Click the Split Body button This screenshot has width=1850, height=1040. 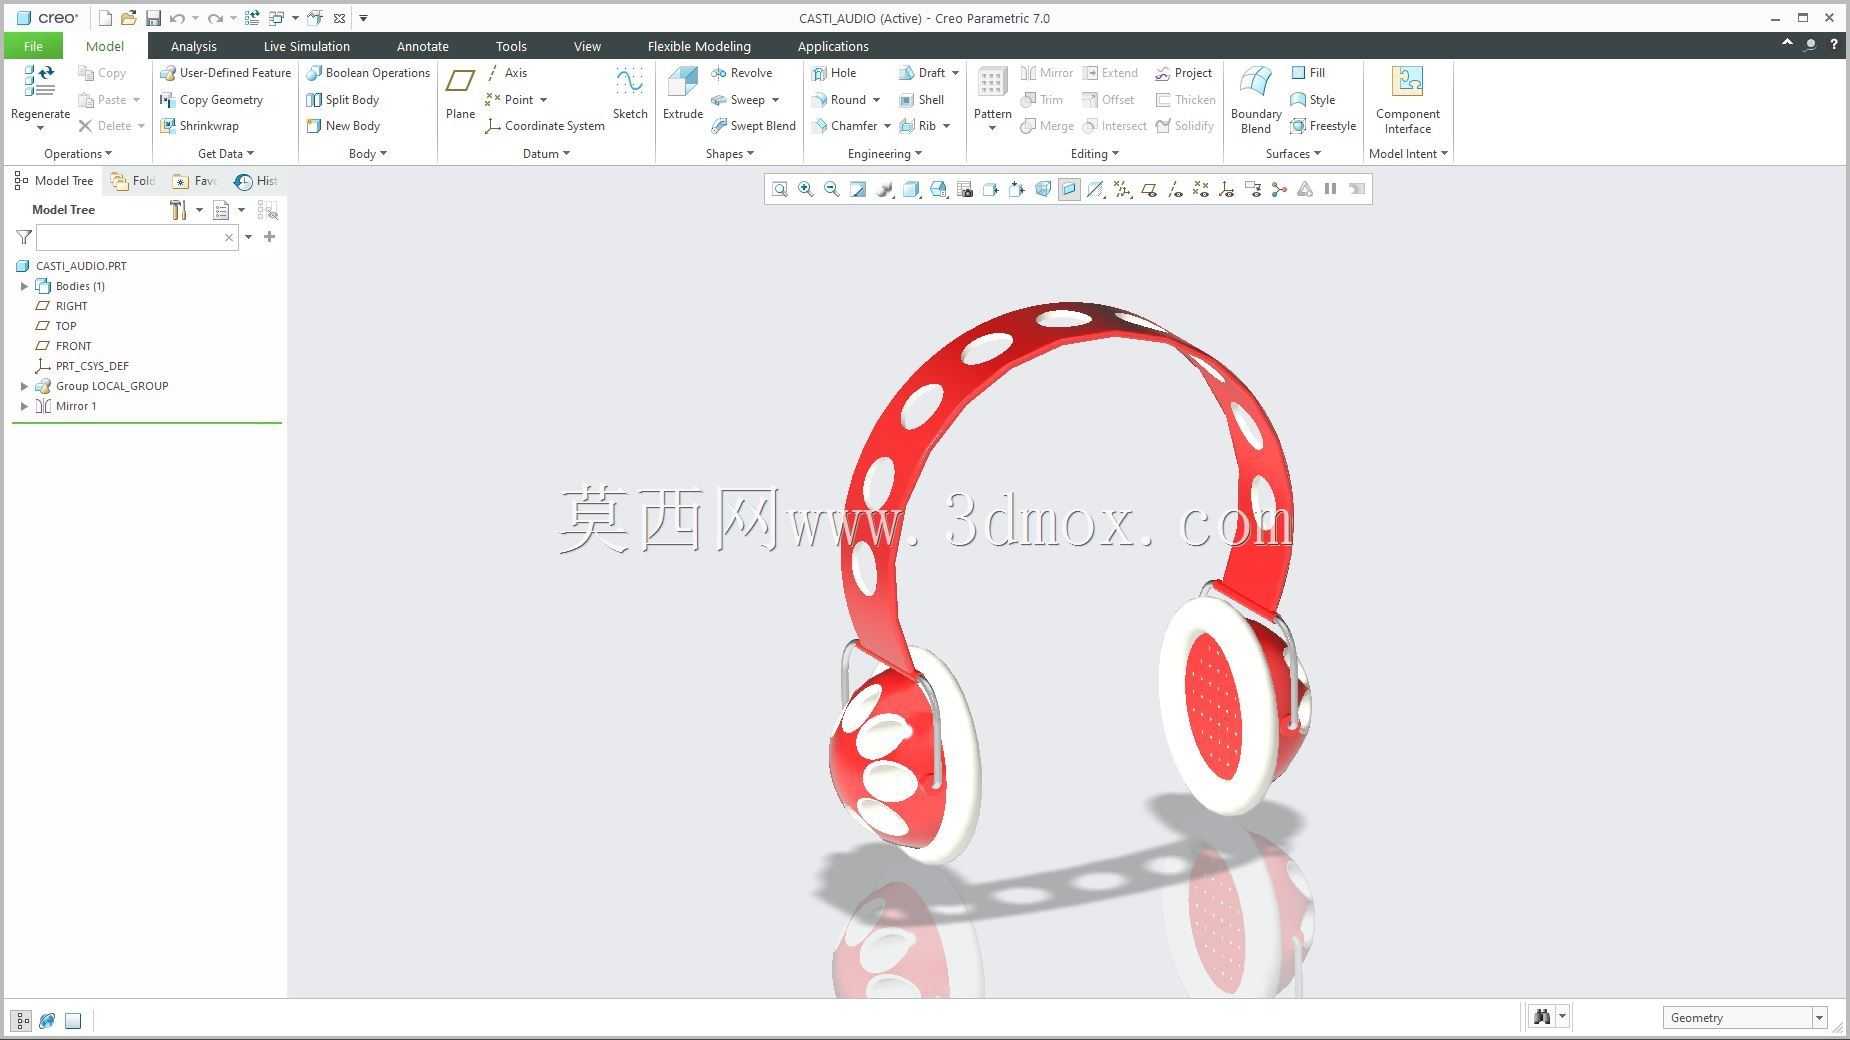point(343,100)
